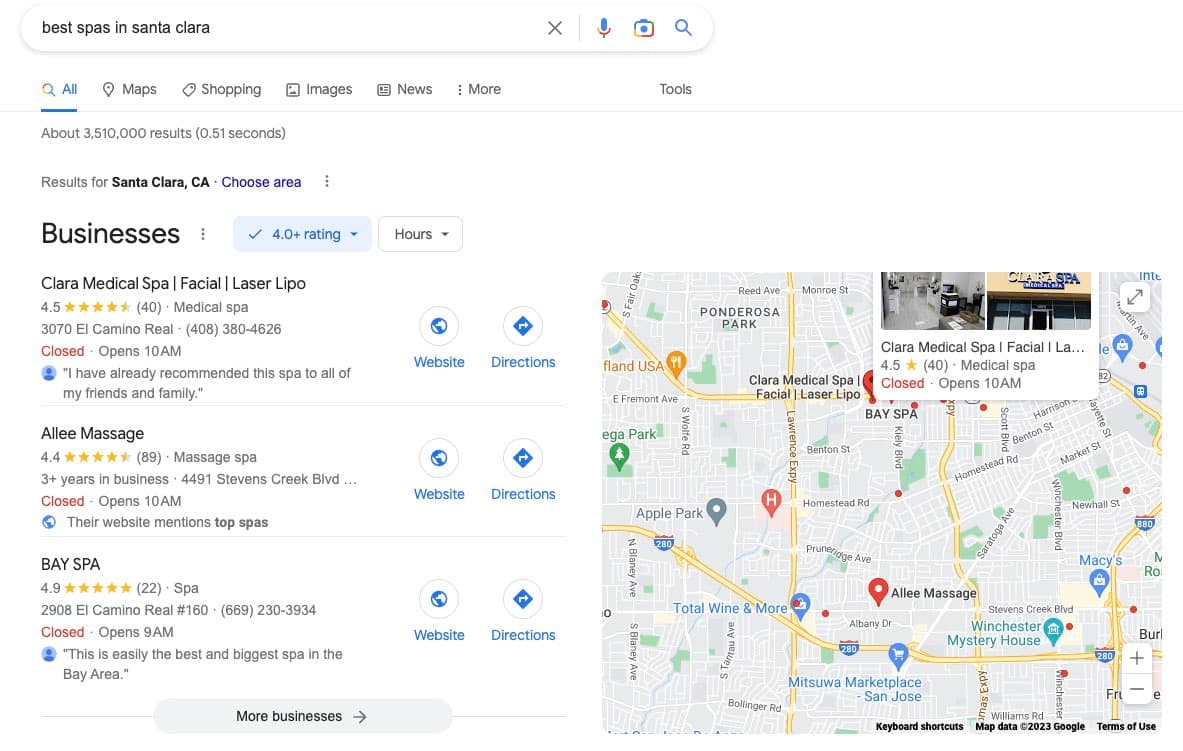Image resolution: width=1183 pixels, height=751 pixels.
Task: Open options menu beside Businesses heading
Action: pos(203,234)
